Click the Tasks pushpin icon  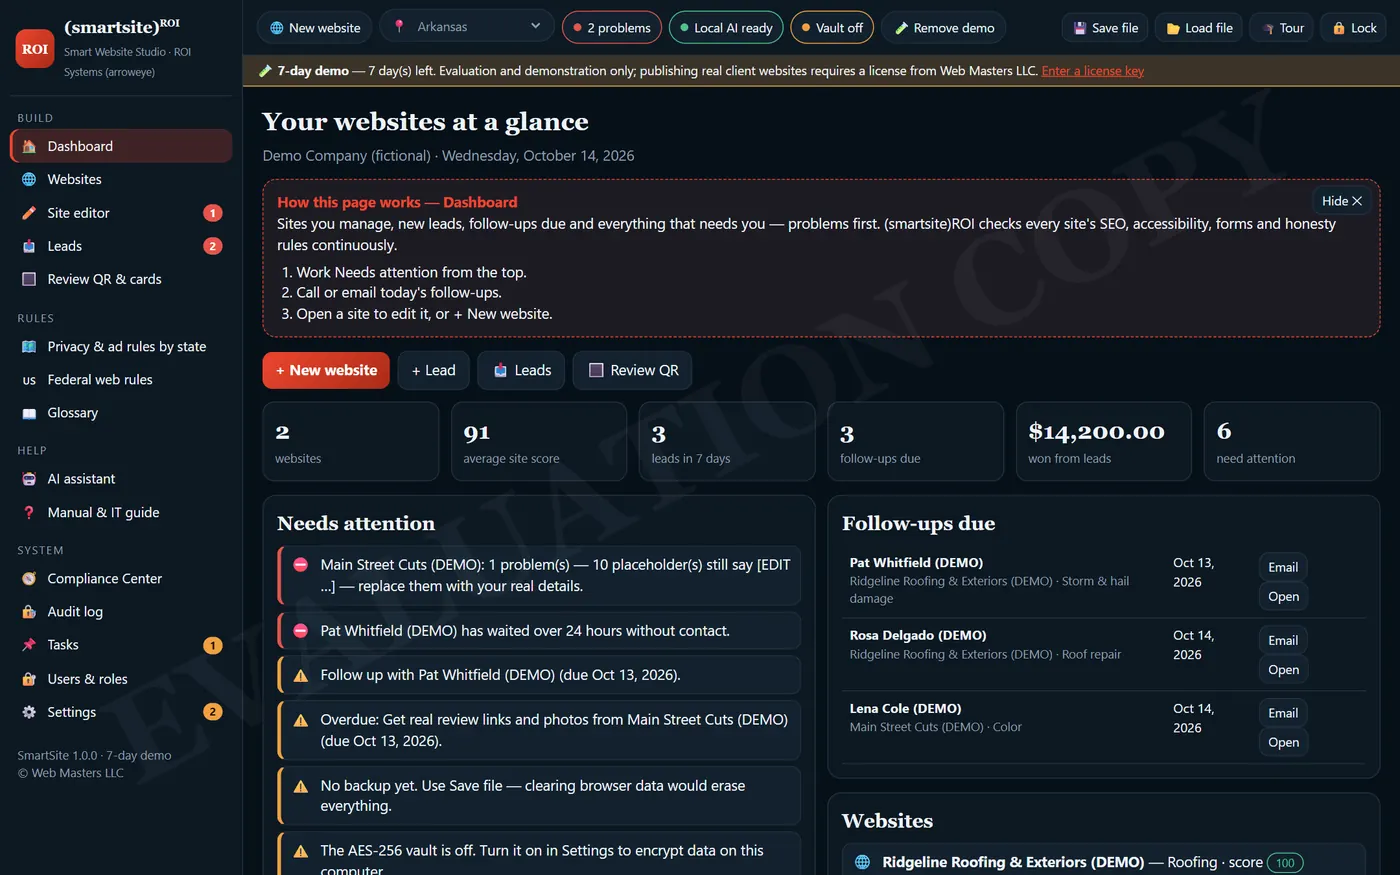[29, 645]
